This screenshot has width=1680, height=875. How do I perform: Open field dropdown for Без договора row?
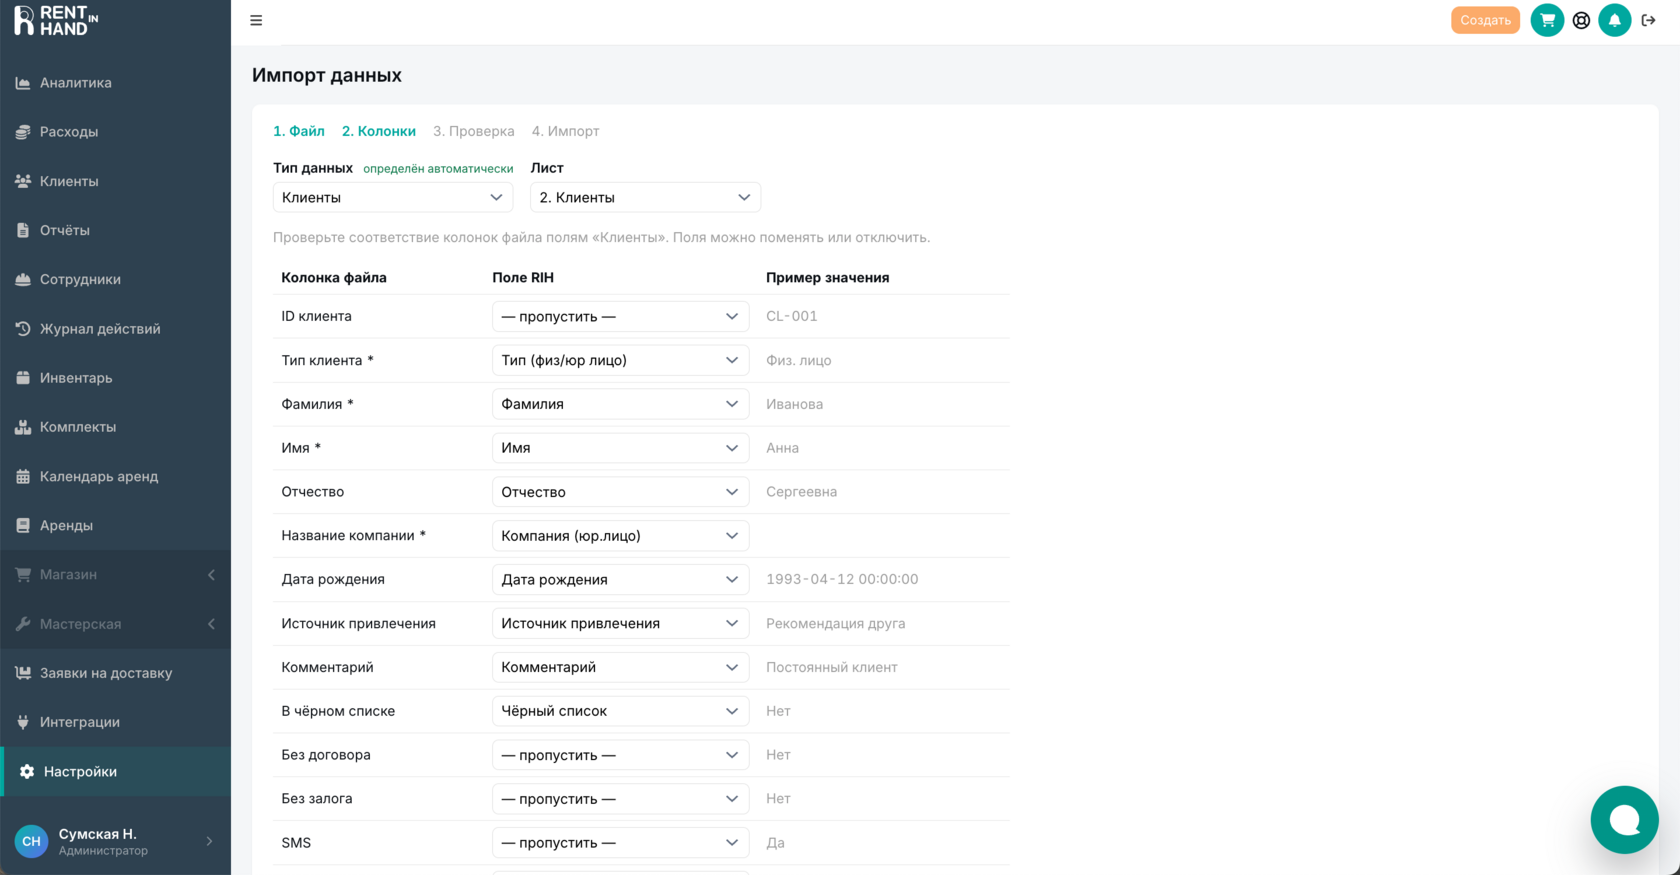pos(620,755)
